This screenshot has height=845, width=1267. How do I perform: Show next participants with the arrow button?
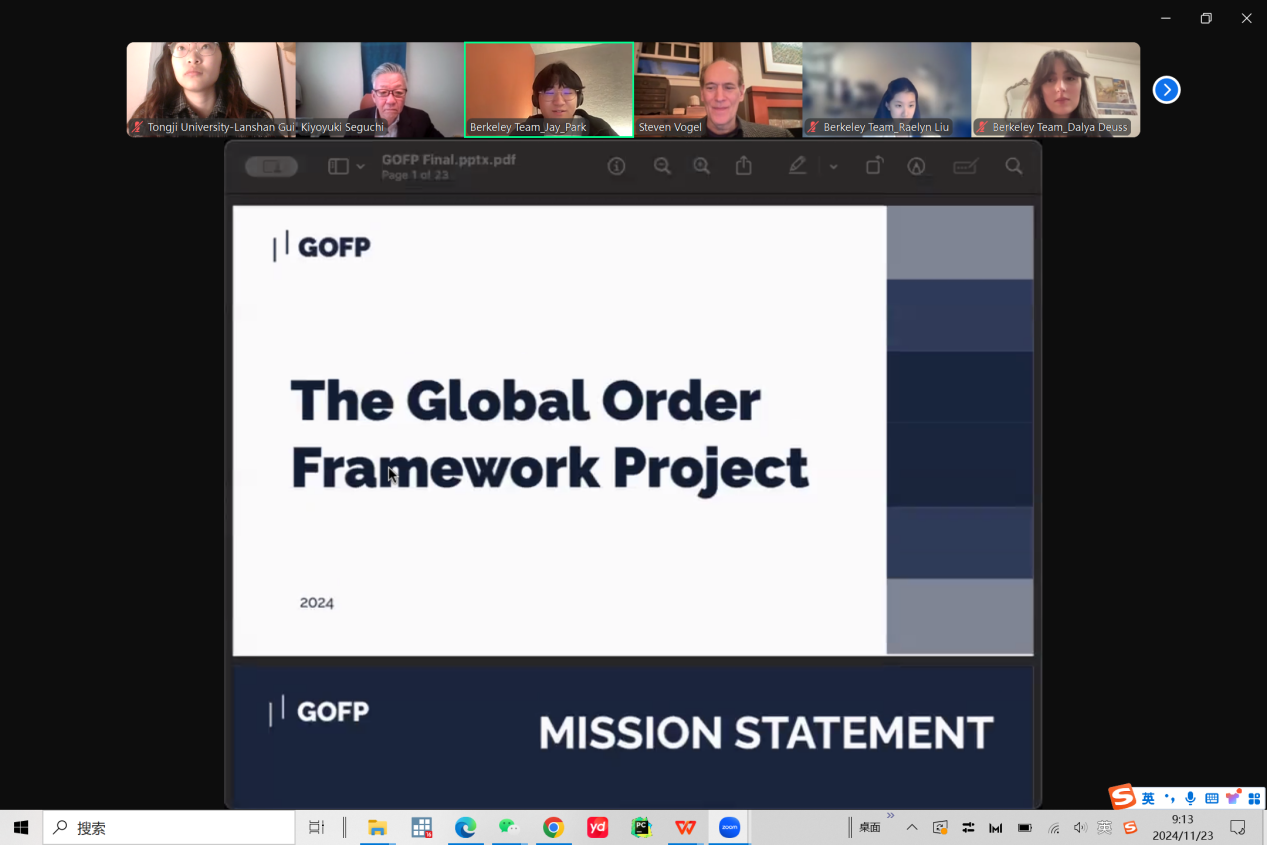pyautogui.click(x=1166, y=90)
